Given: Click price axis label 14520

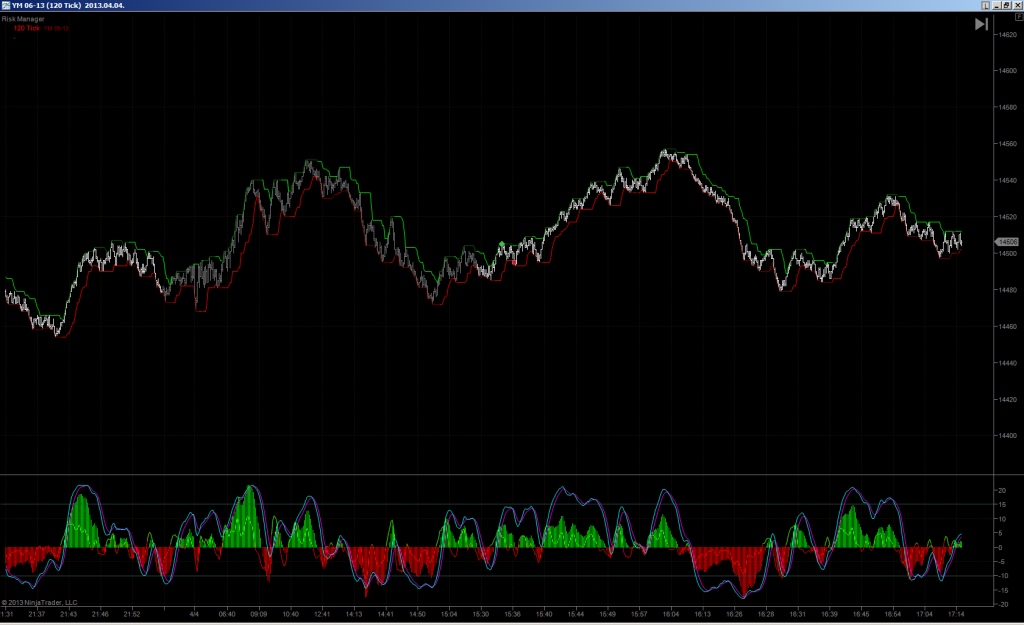Looking at the screenshot, I should 1008,217.
